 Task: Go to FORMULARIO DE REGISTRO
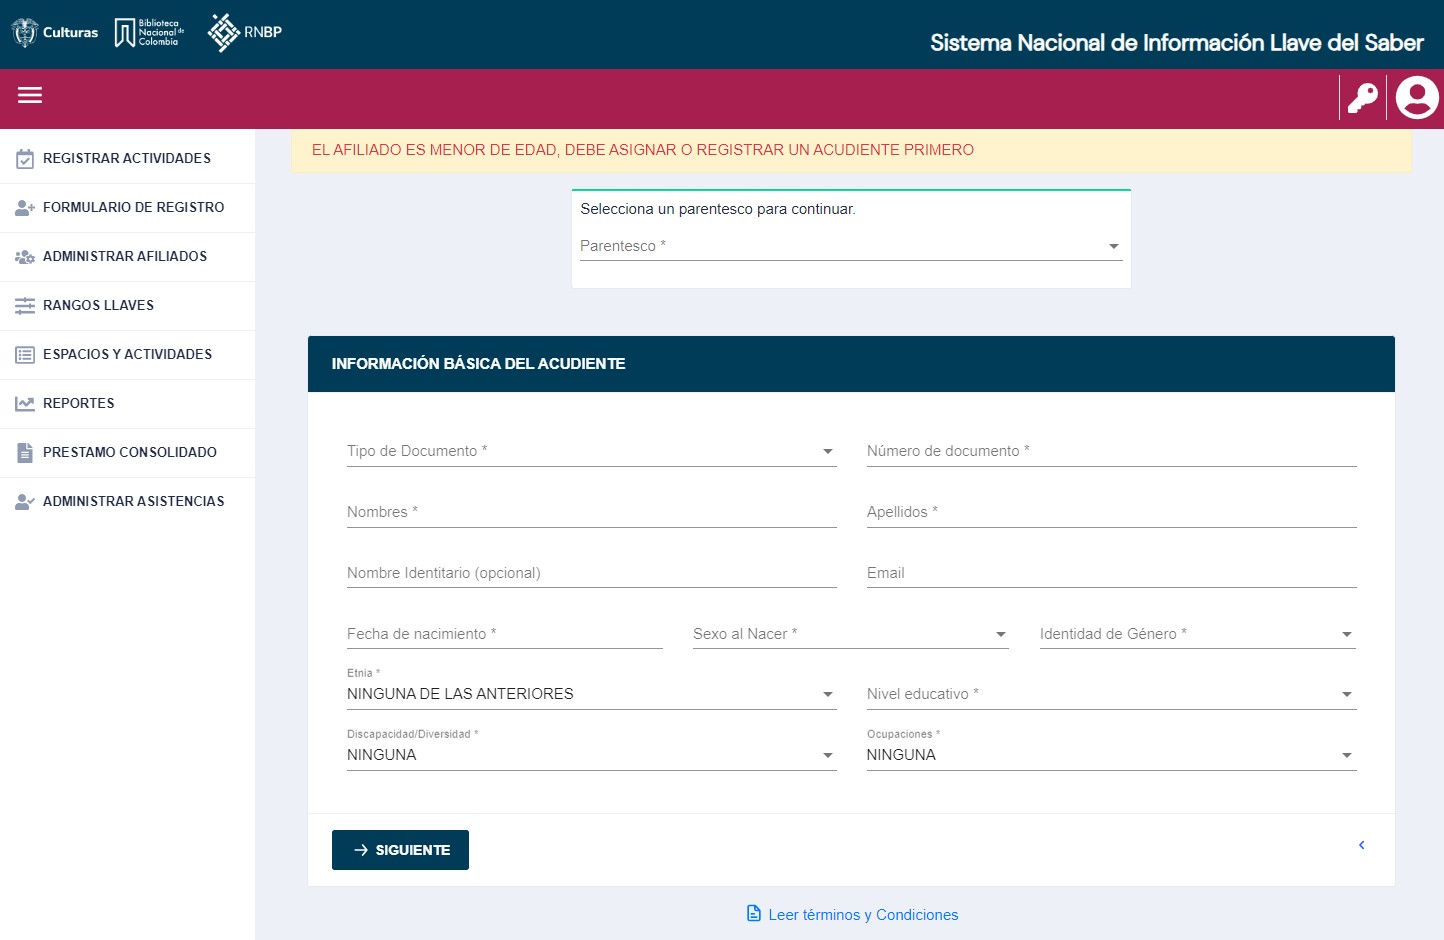[127, 208]
